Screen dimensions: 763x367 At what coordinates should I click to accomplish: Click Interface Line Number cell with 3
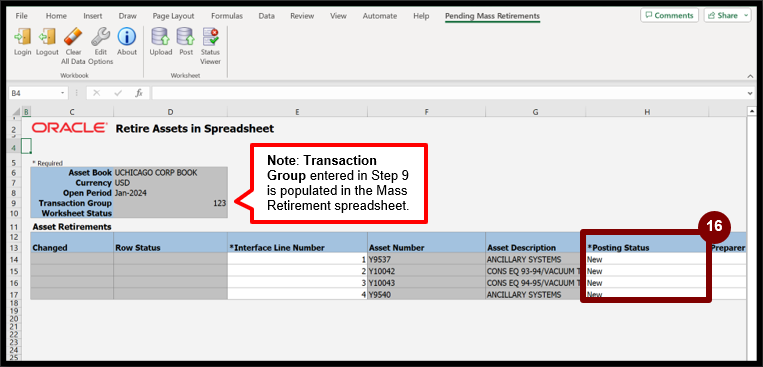(x=297, y=283)
